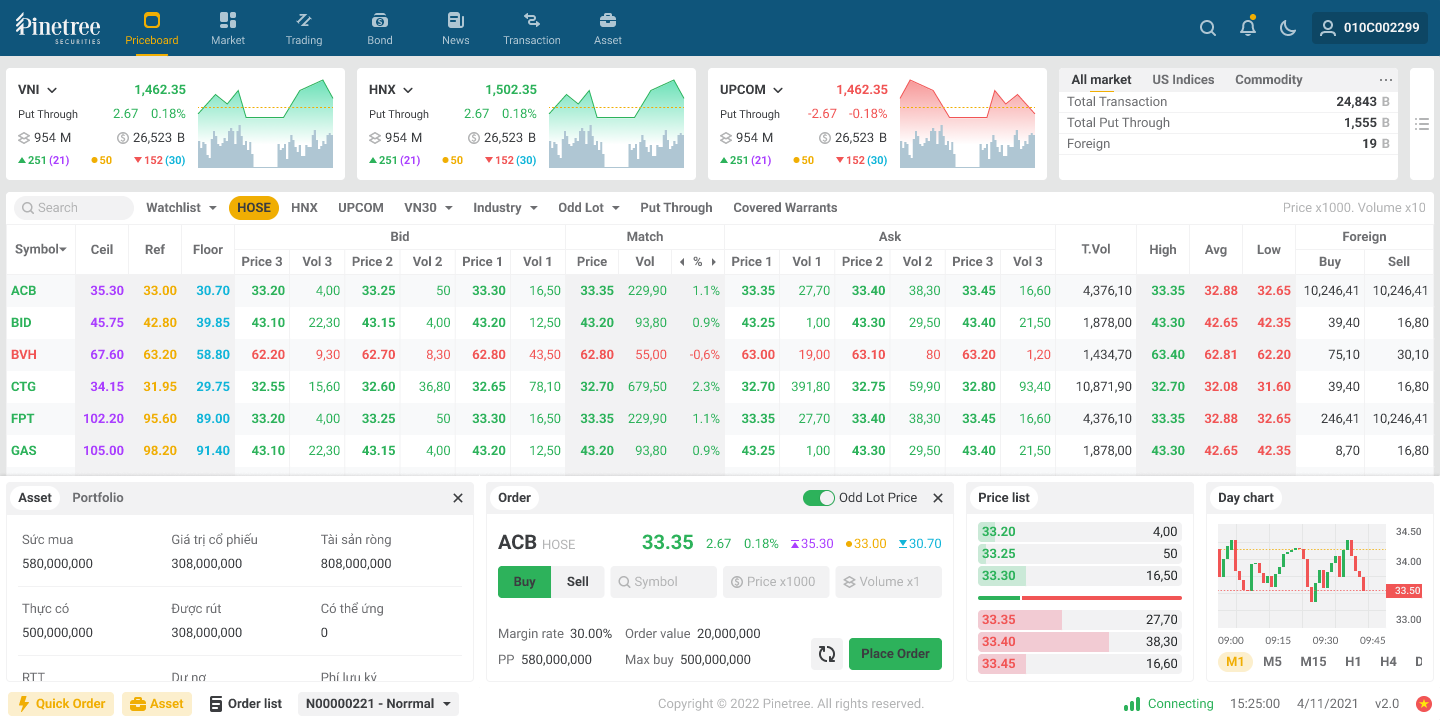Screen dimensions: 1440x720
Task: Click the UPCOM exchange filter
Action: [361, 208]
